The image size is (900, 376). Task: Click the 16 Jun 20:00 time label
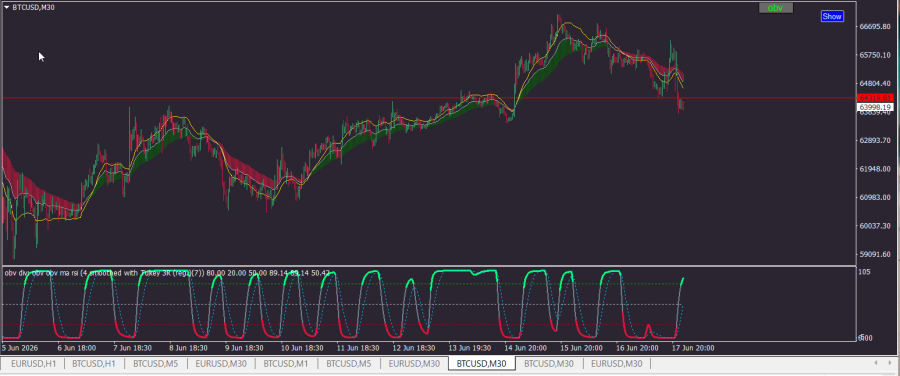click(x=637, y=348)
